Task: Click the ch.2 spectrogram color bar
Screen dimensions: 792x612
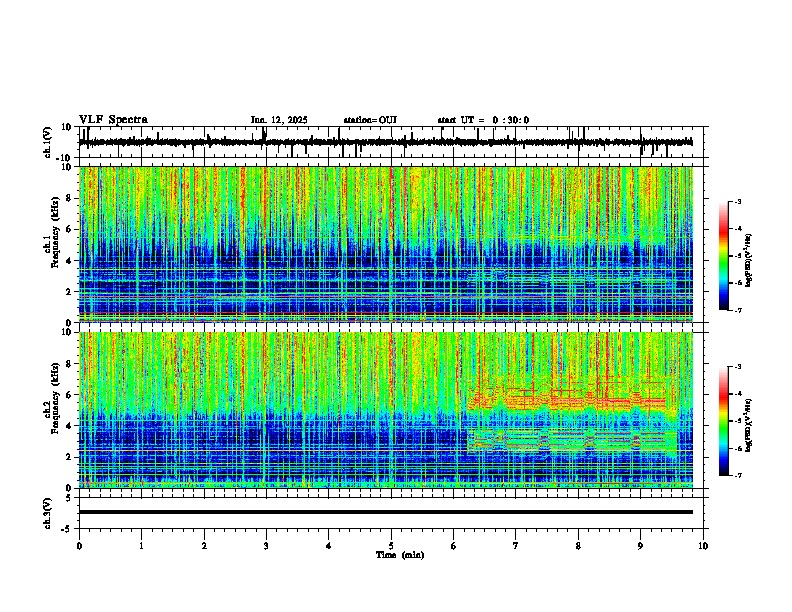Action: click(724, 421)
